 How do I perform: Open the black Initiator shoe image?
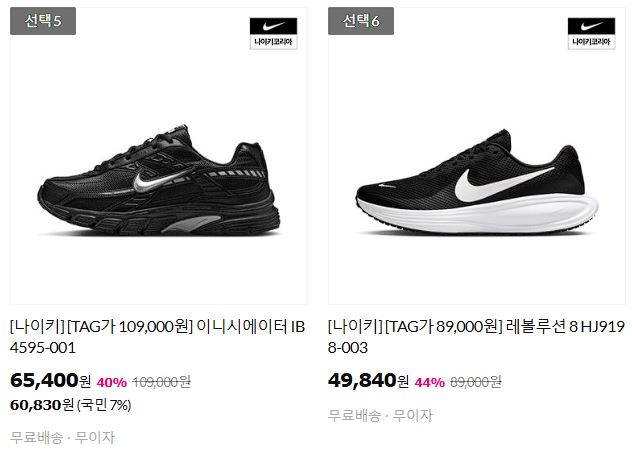159,181
